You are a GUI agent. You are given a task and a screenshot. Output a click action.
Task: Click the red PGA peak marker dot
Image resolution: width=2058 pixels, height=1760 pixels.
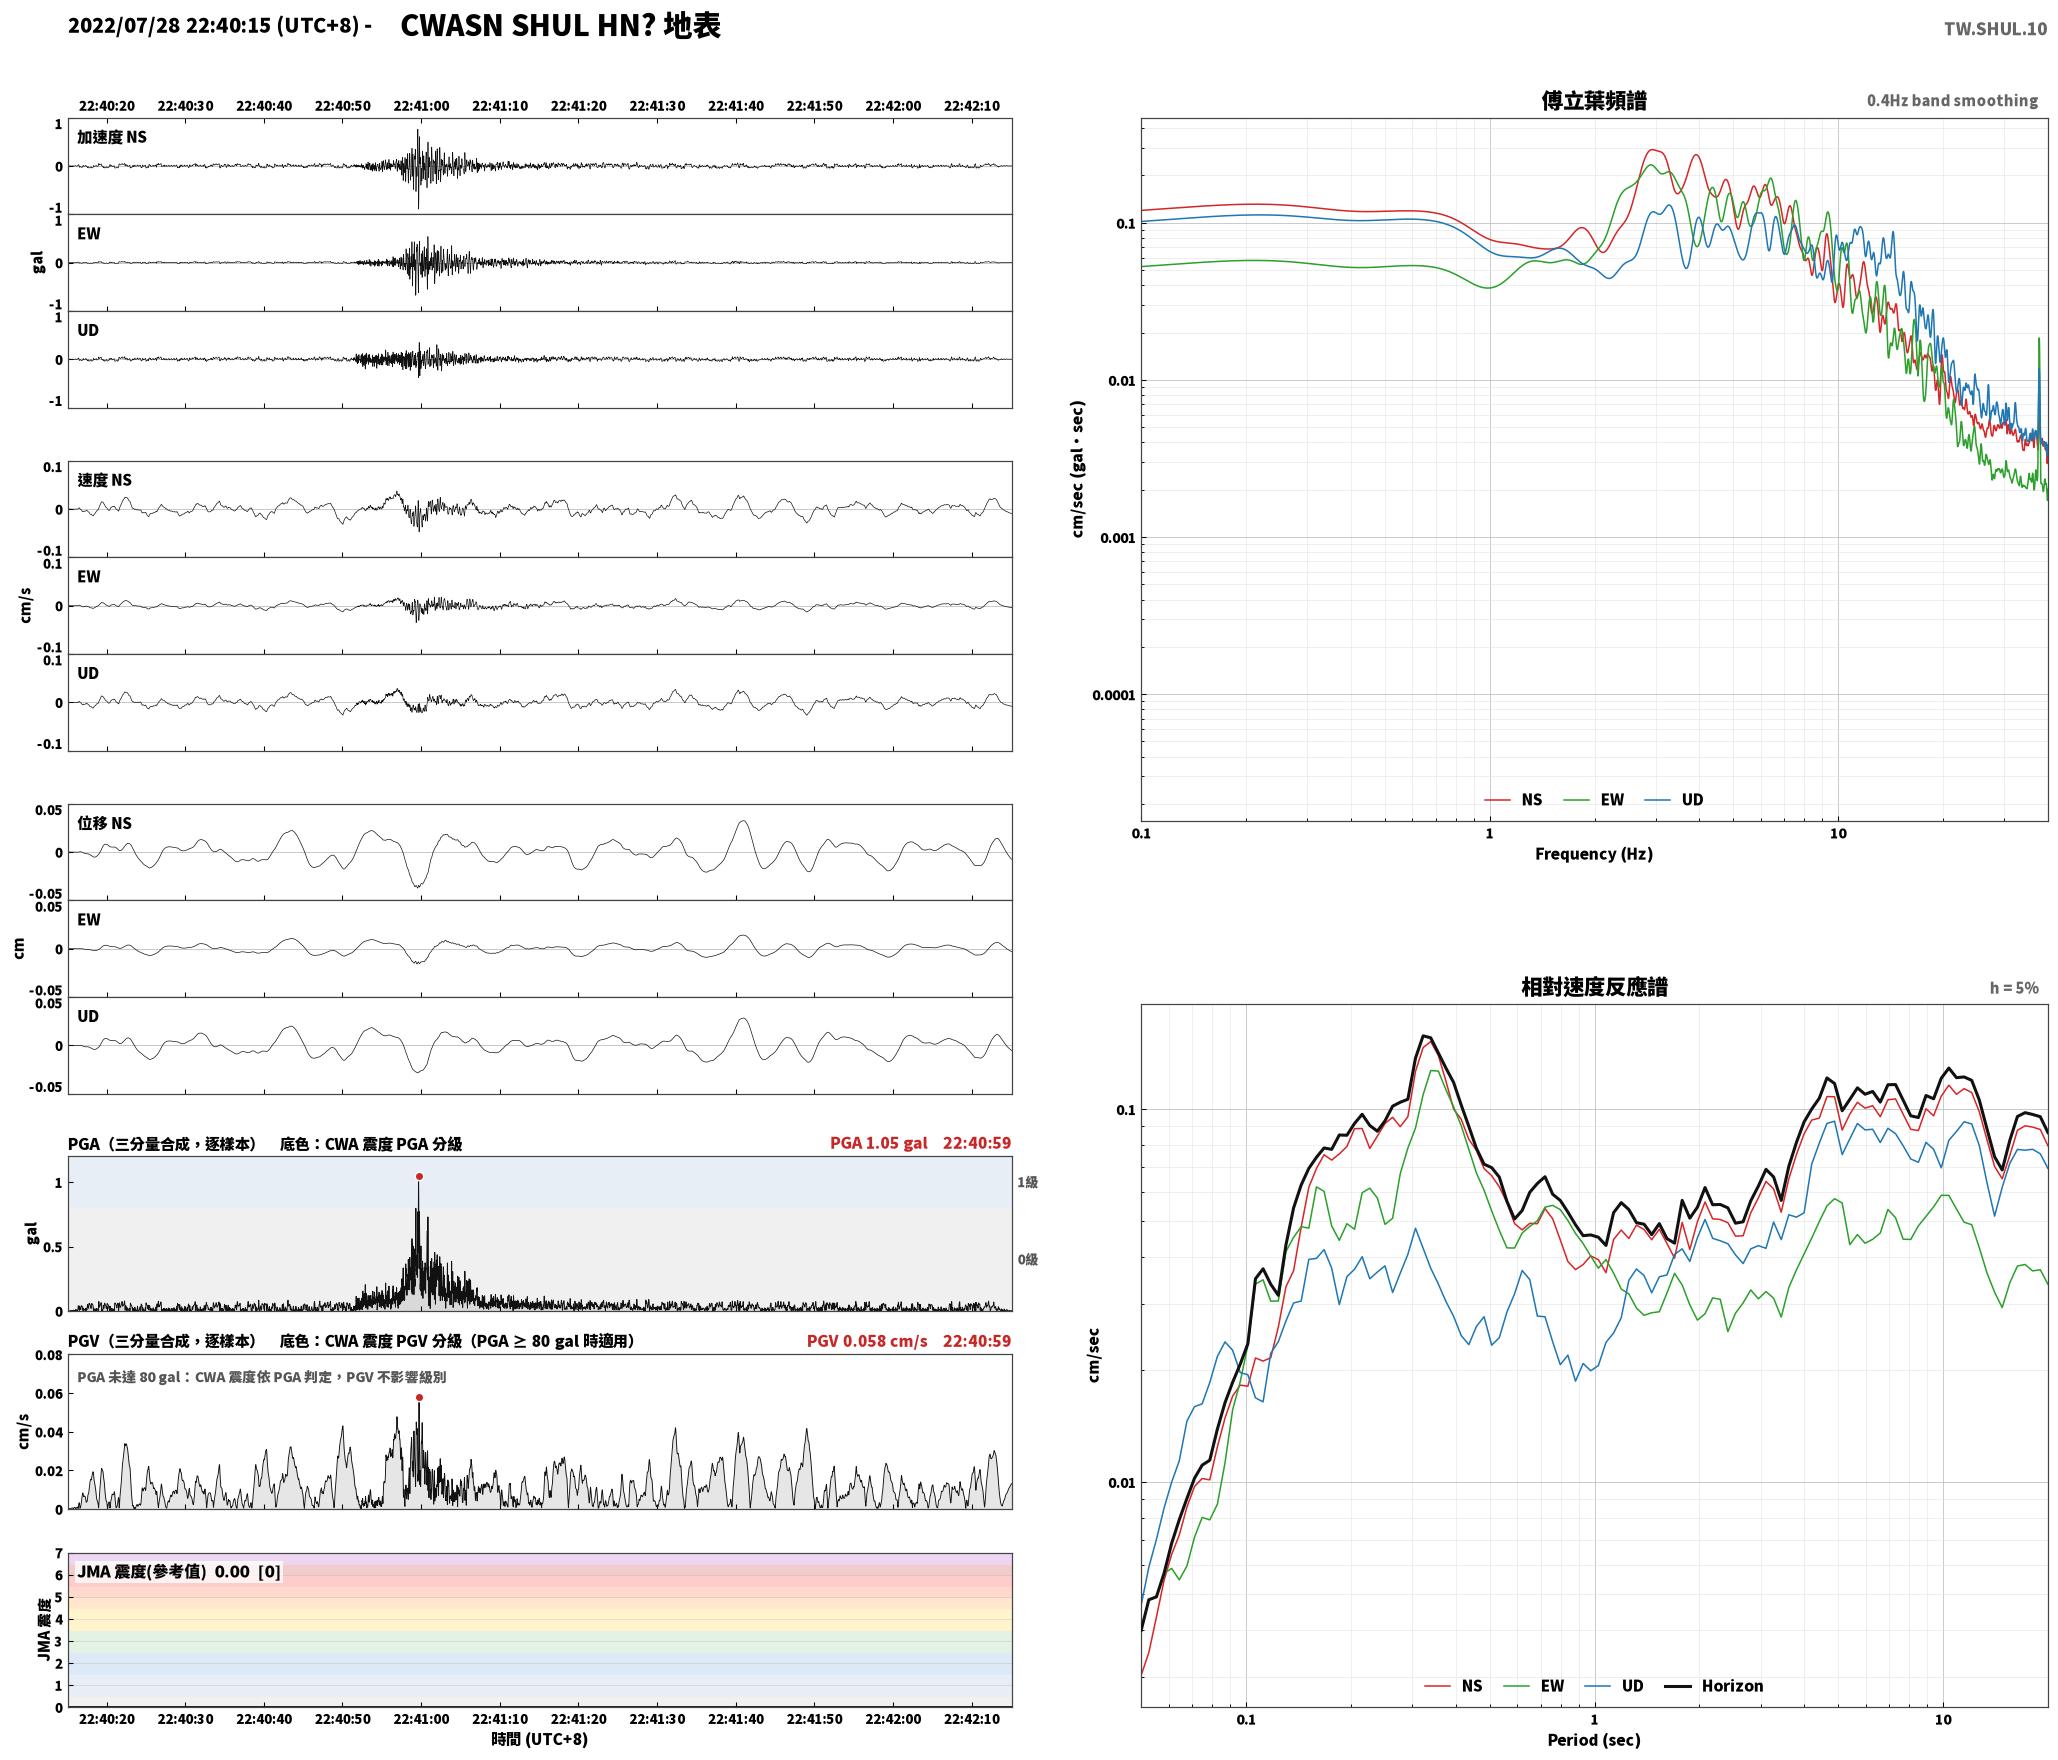click(x=419, y=1176)
